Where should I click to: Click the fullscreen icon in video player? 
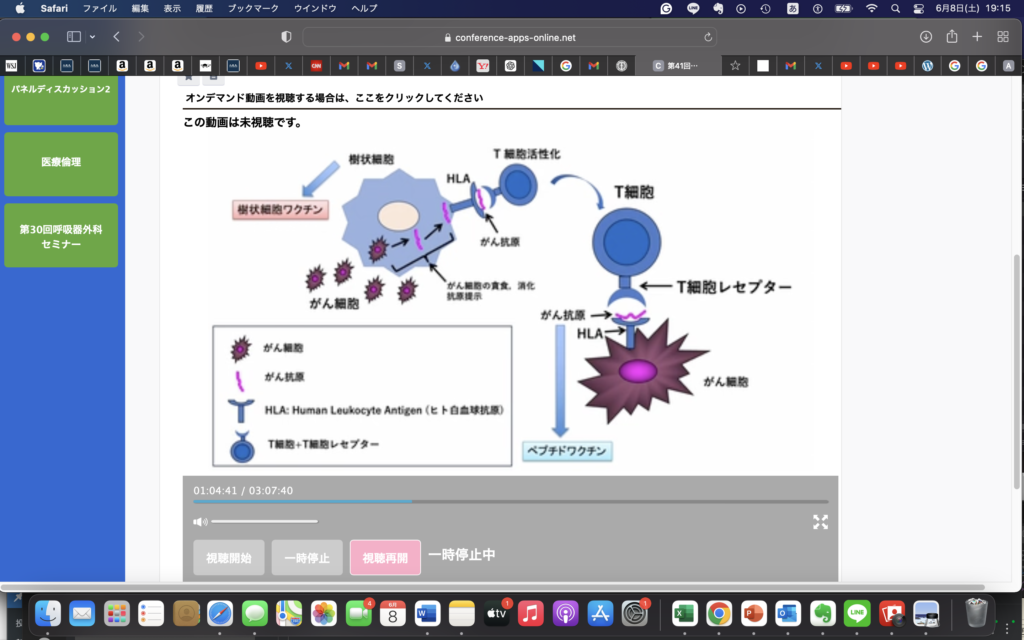click(x=820, y=521)
